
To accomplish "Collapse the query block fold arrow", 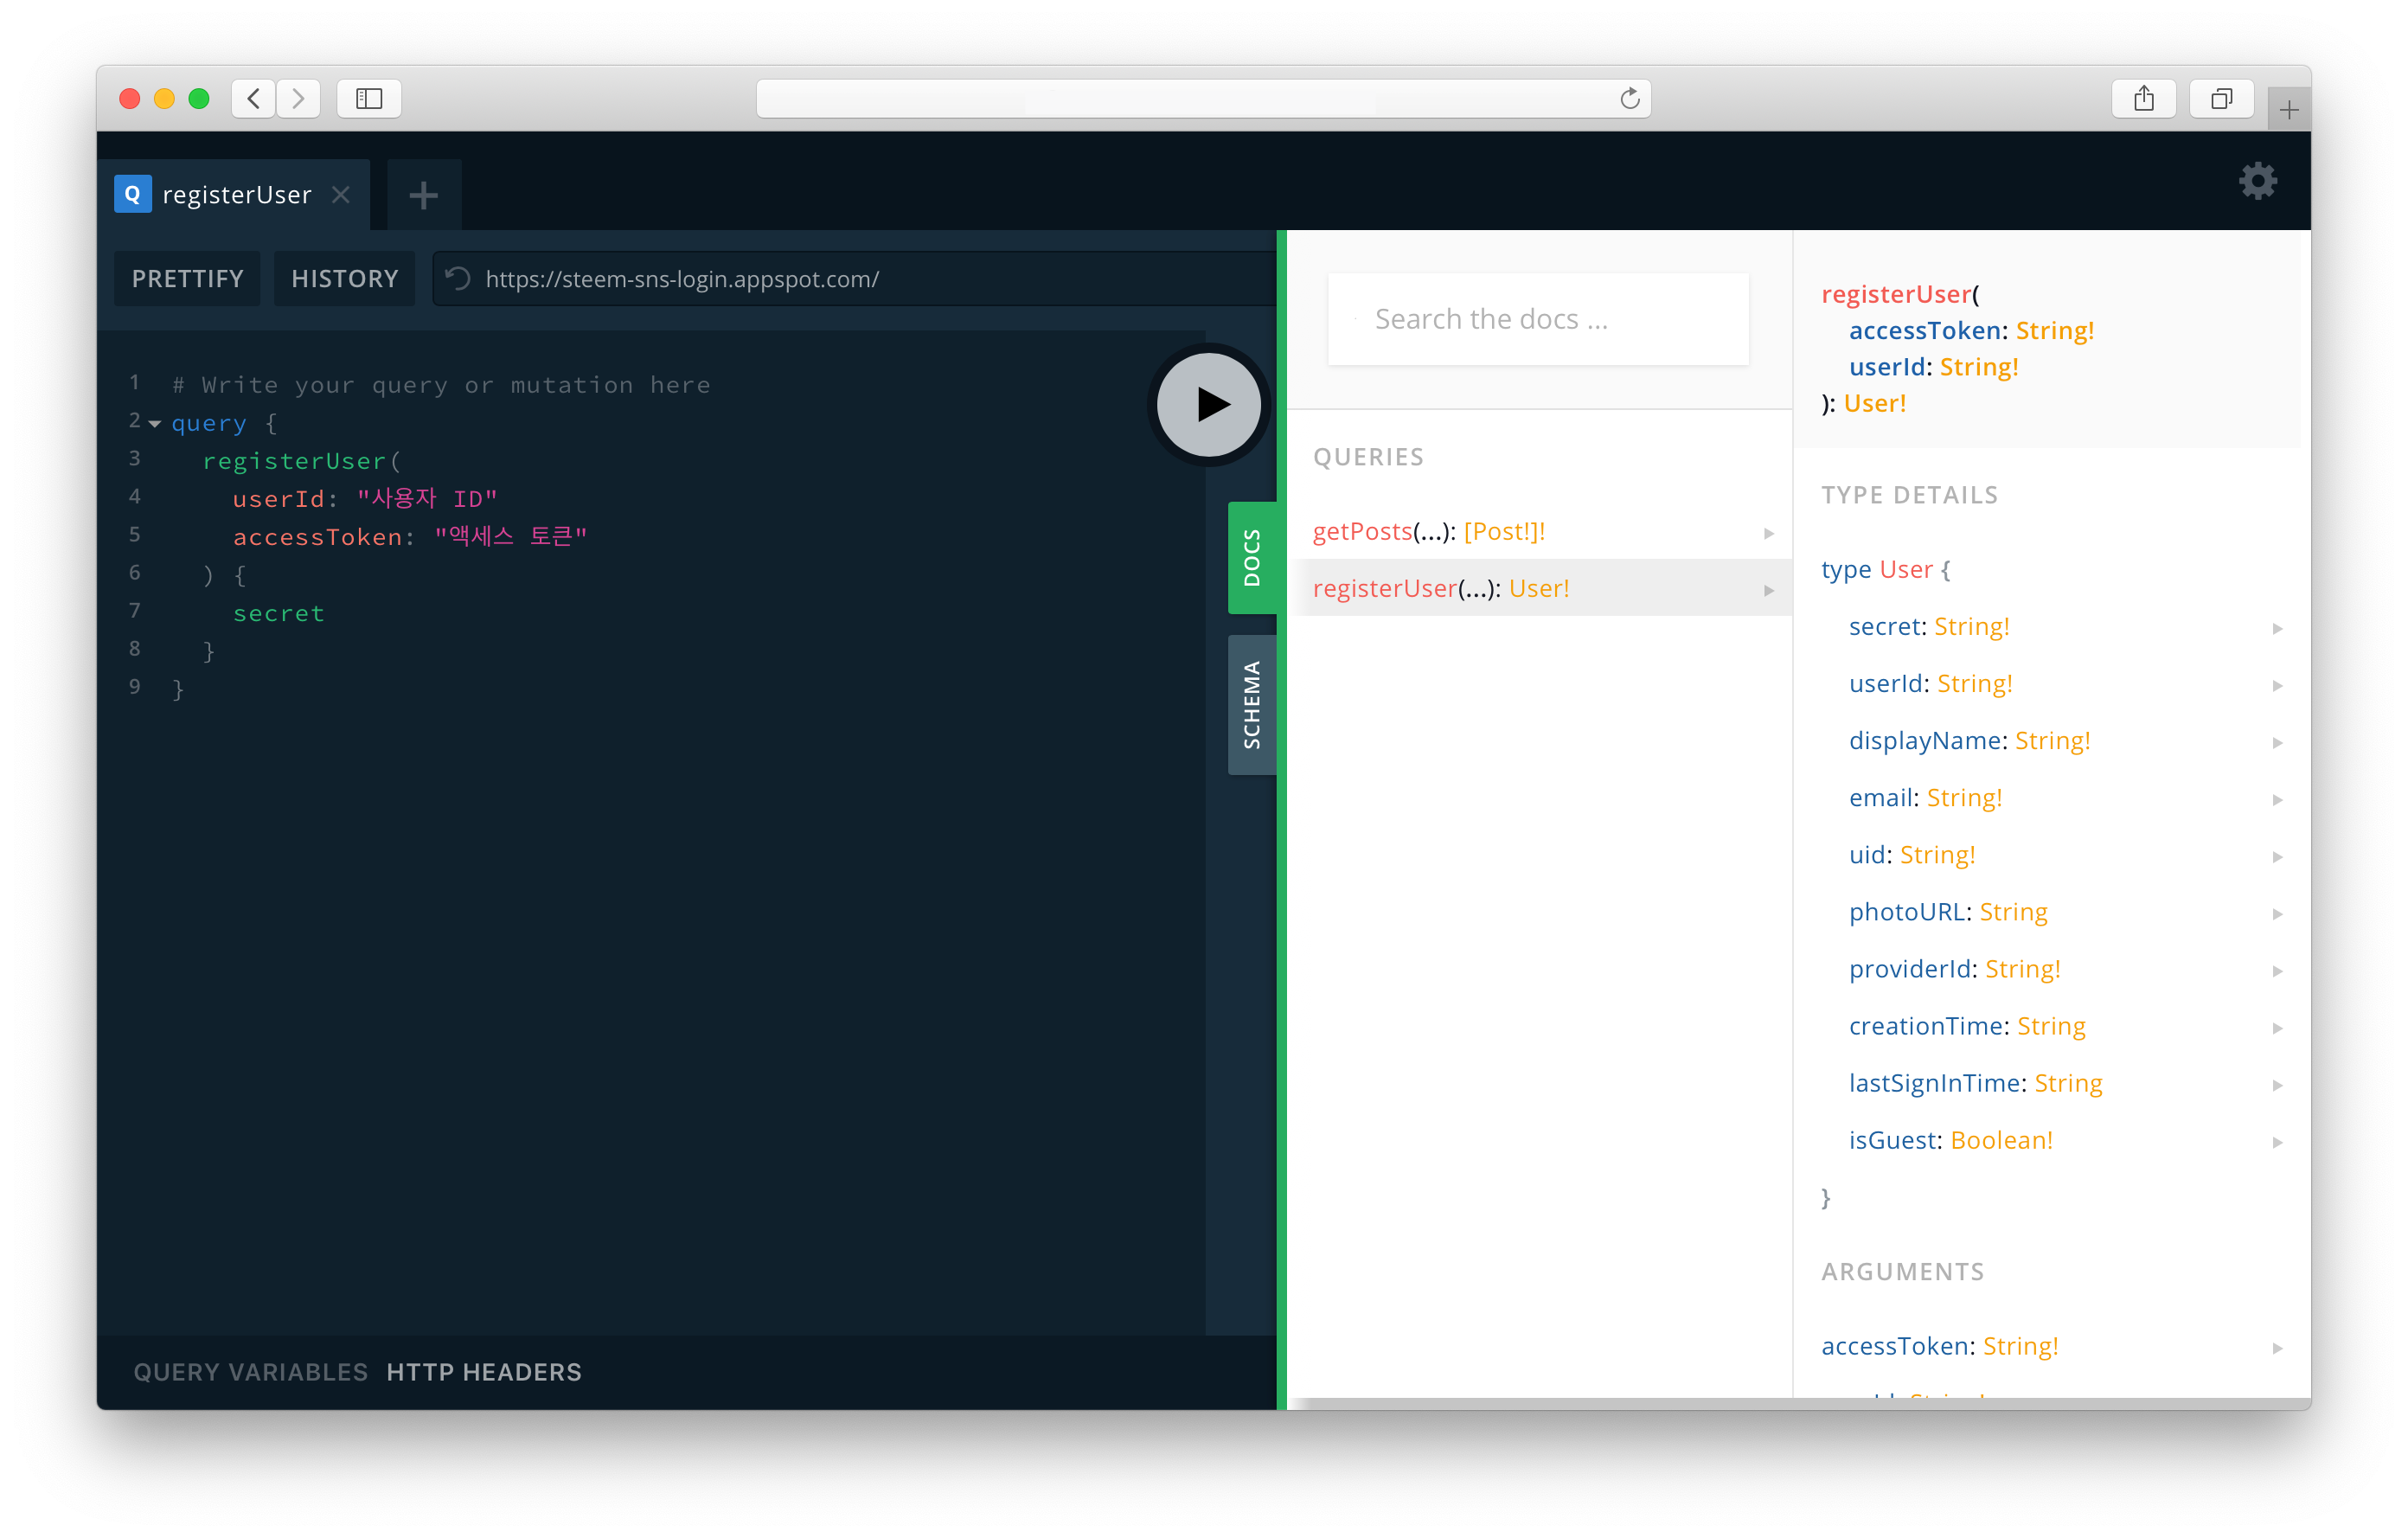I will coord(155,424).
